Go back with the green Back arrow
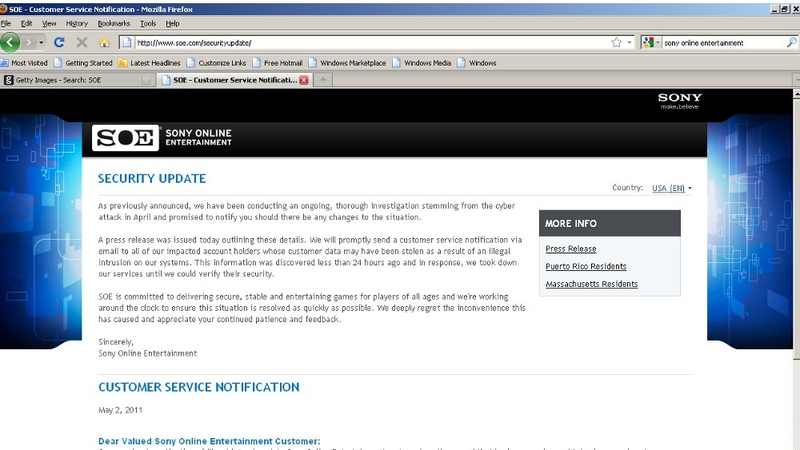This screenshot has height=450, width=800. [x=10, y=42]
